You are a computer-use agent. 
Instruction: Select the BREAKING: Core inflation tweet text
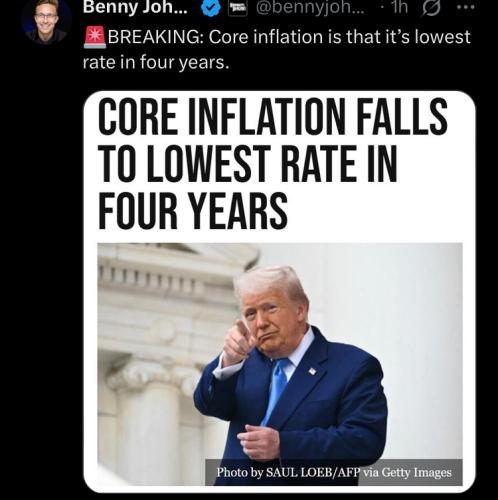click(x=277, y=49)
